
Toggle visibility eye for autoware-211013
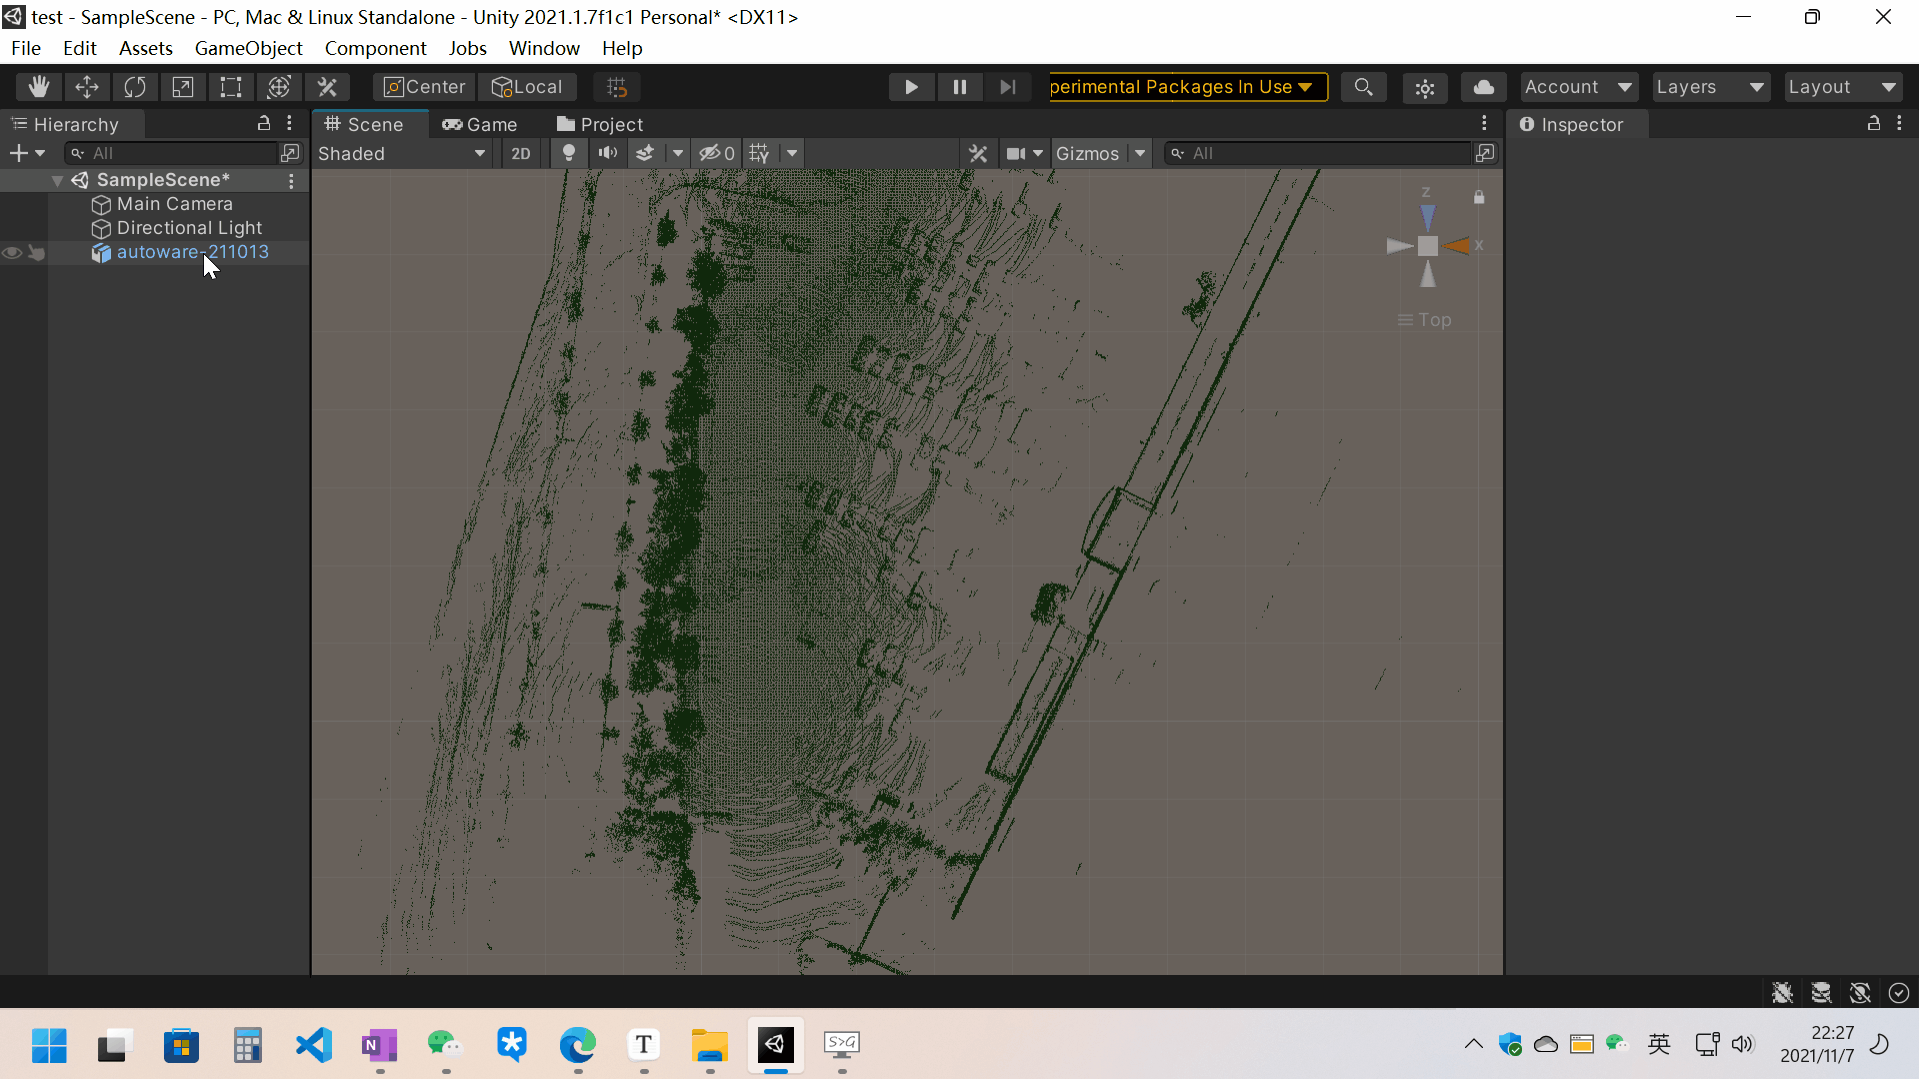tap(12, 253)
